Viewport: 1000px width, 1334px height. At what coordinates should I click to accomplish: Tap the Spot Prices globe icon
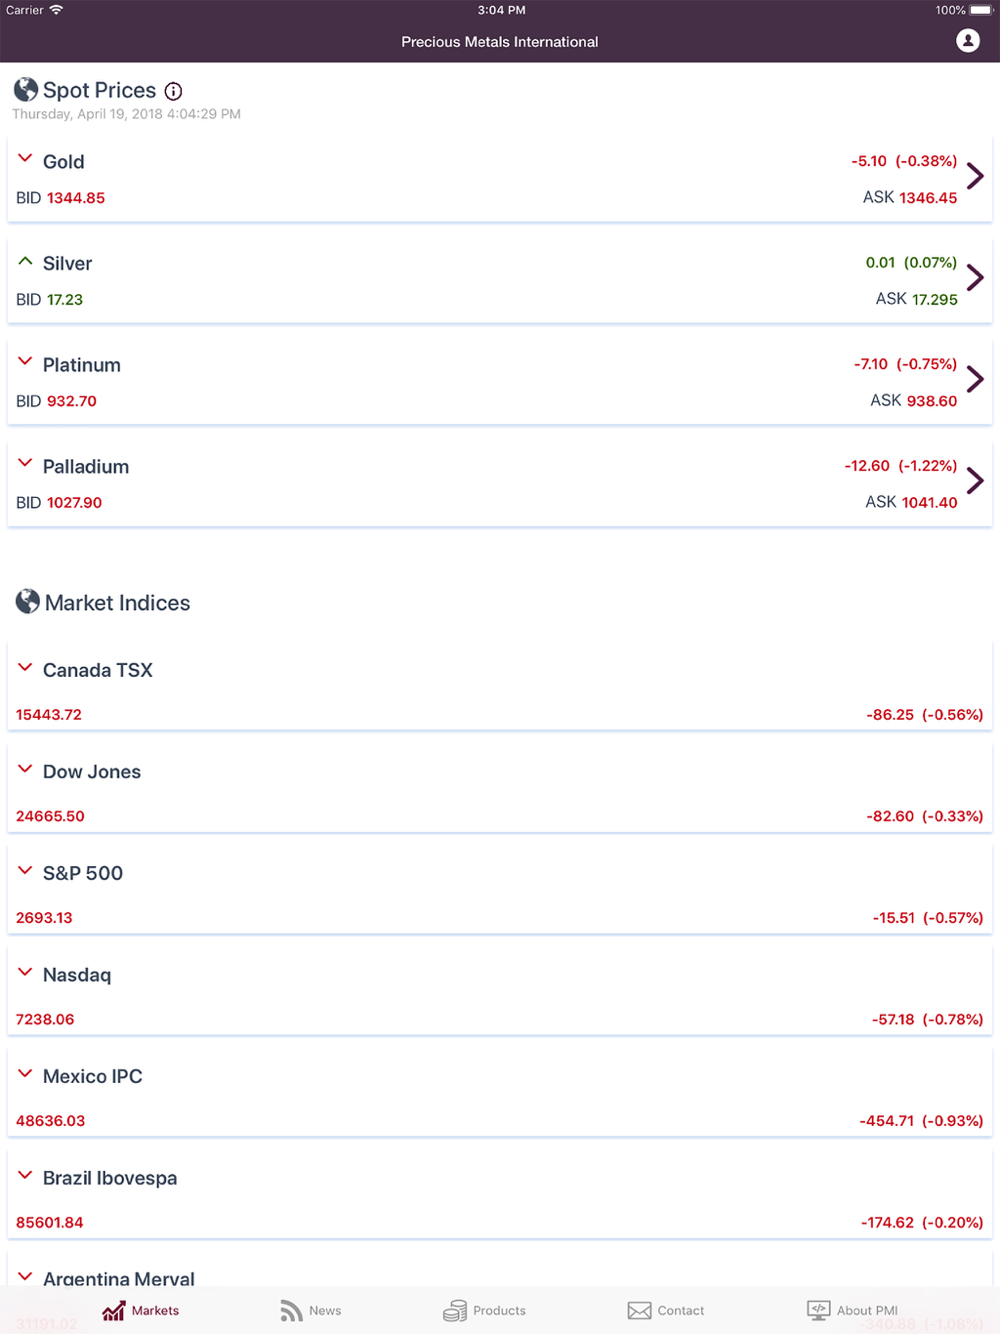click(26, 90)
